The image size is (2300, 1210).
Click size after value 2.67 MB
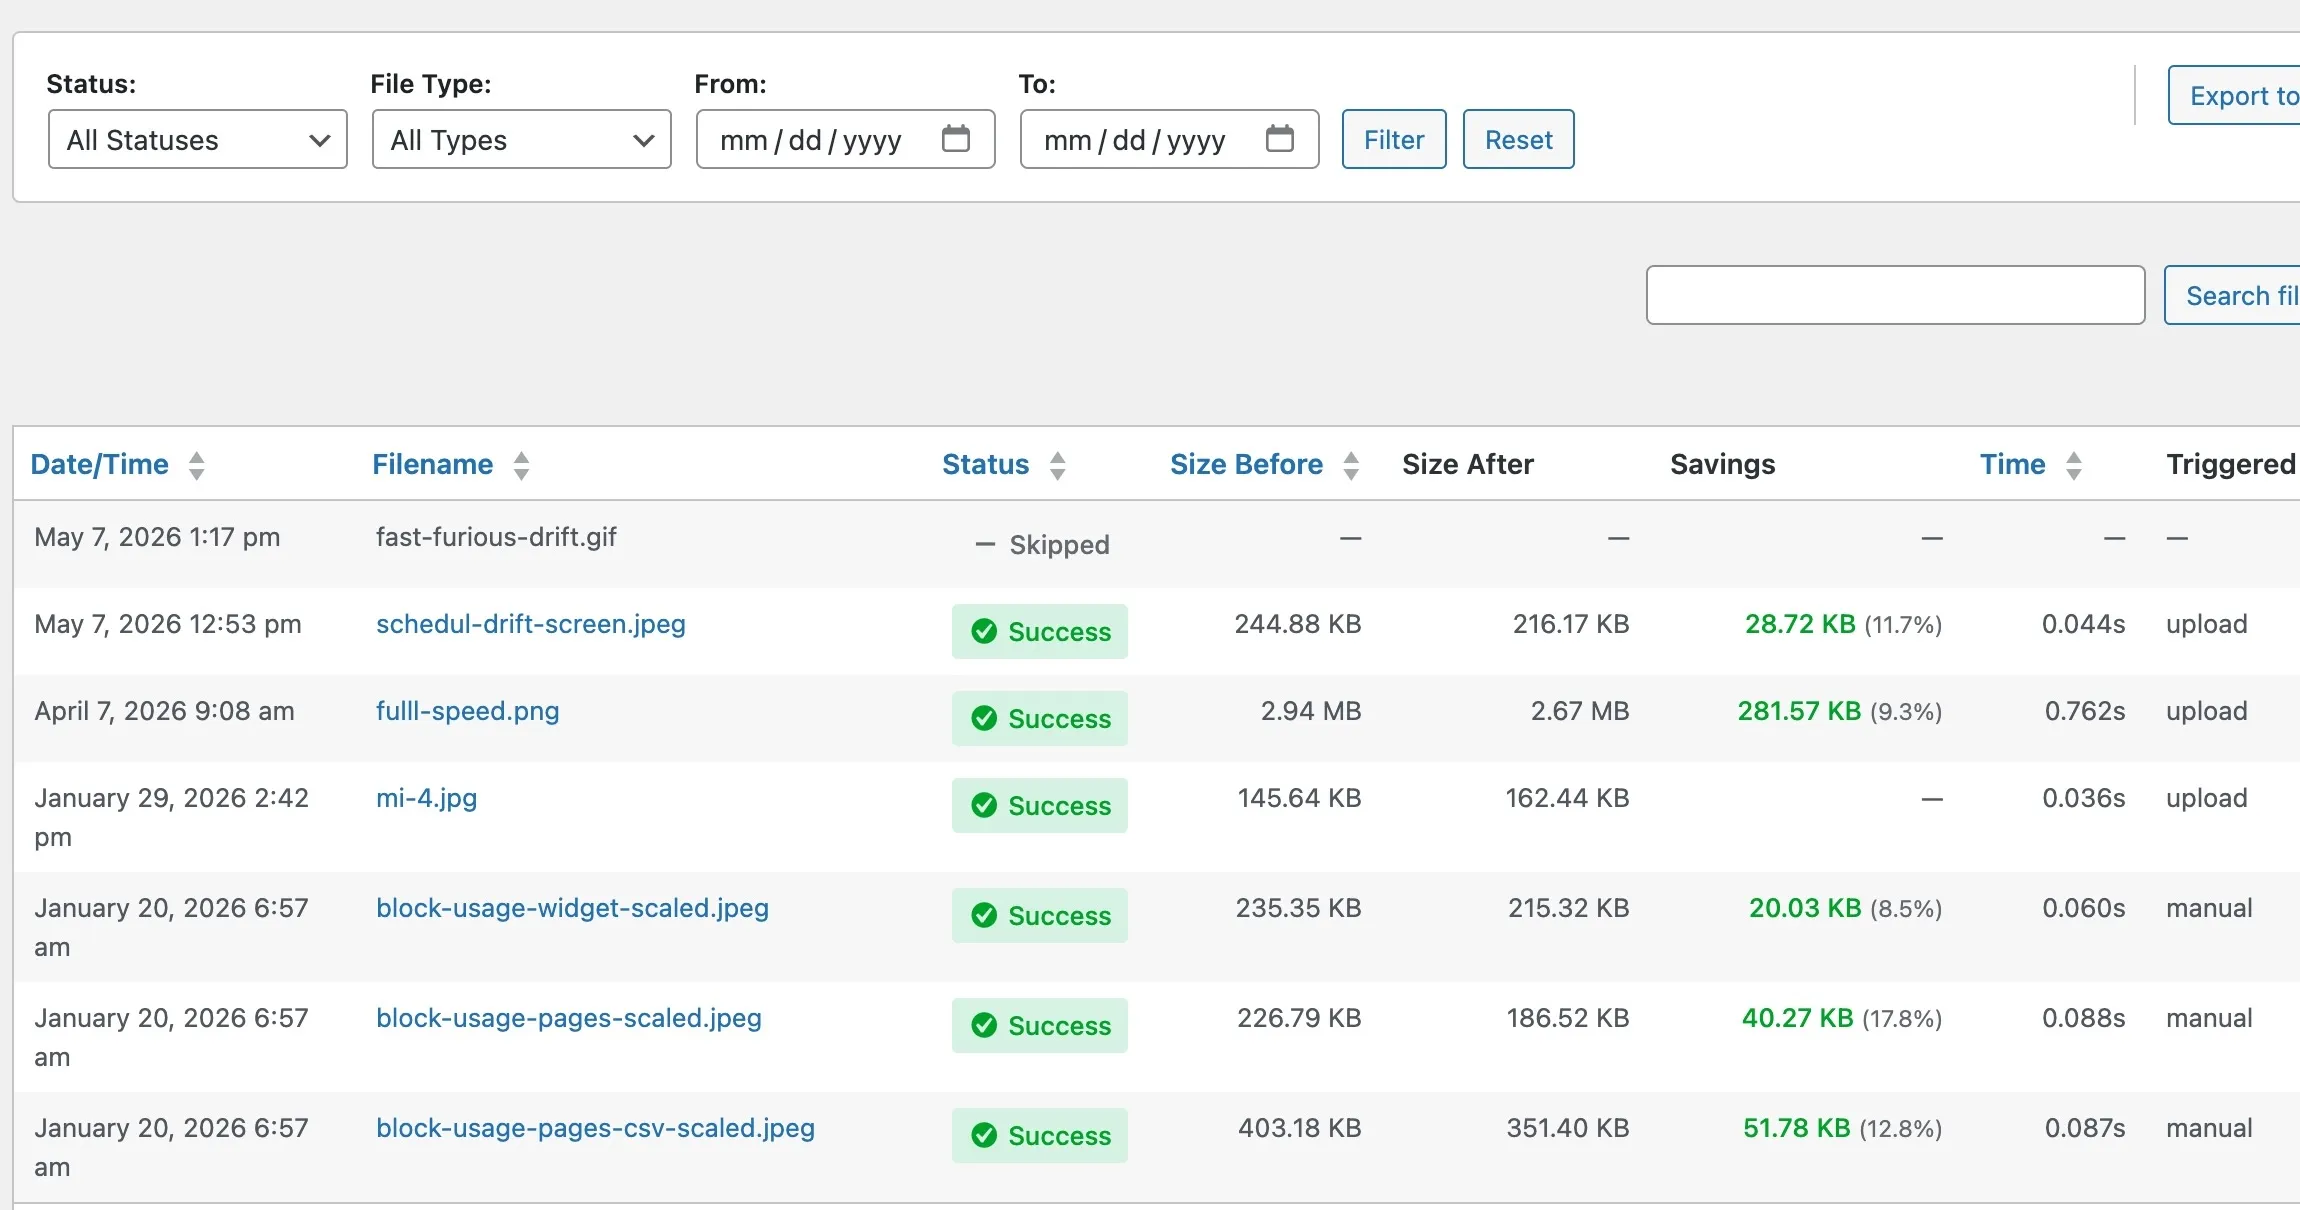click(1579, 711)
